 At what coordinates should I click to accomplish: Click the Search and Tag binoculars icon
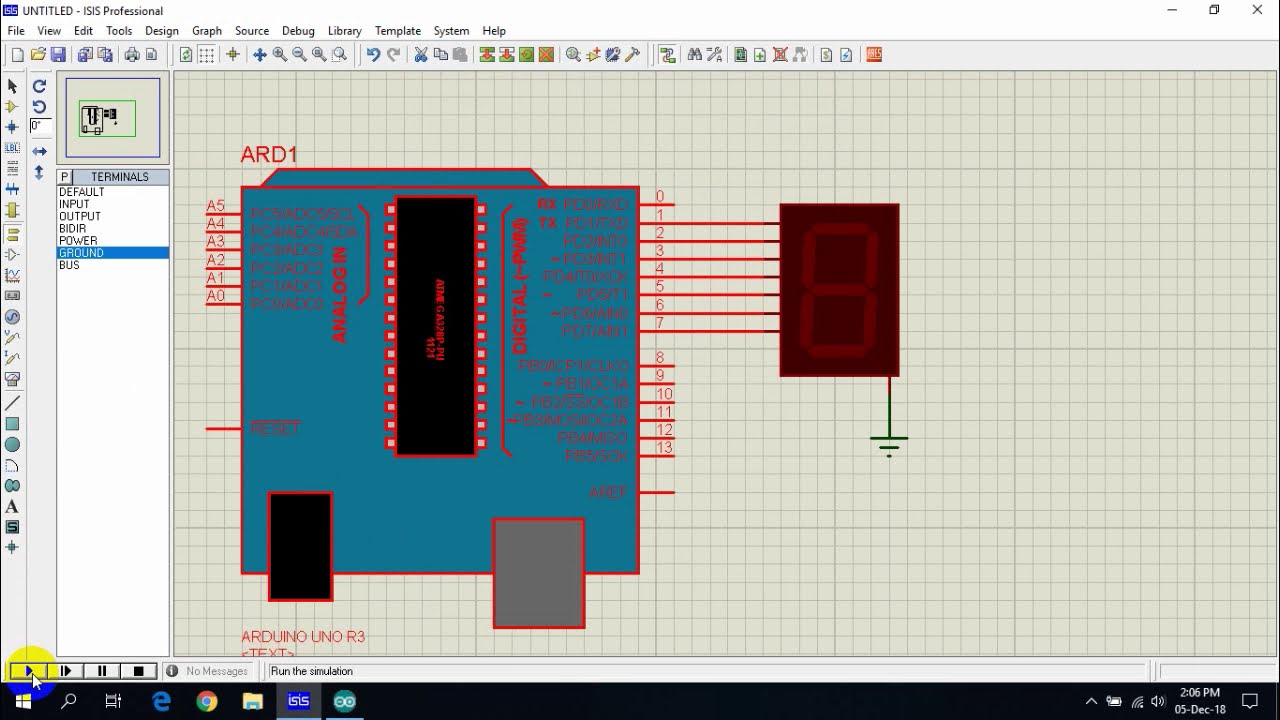pos(695,55)
